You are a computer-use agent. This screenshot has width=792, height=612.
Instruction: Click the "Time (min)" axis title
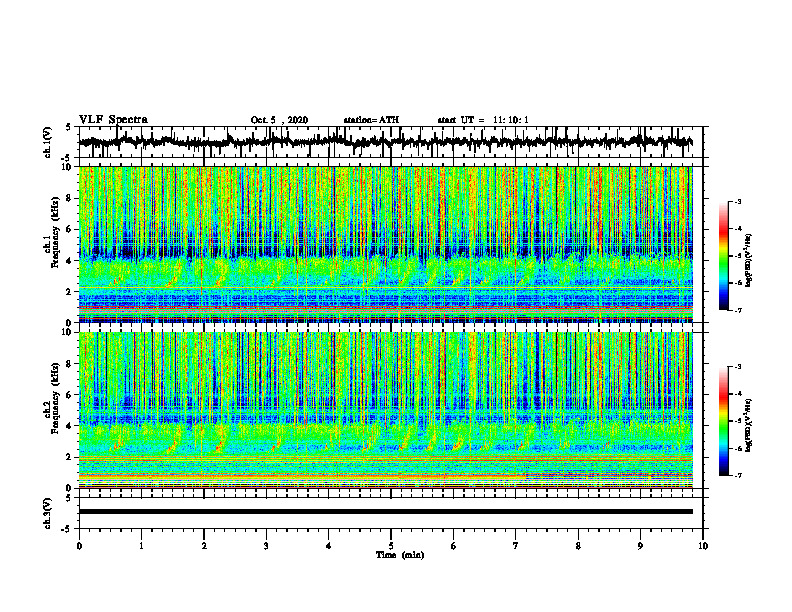coord(400,555)
